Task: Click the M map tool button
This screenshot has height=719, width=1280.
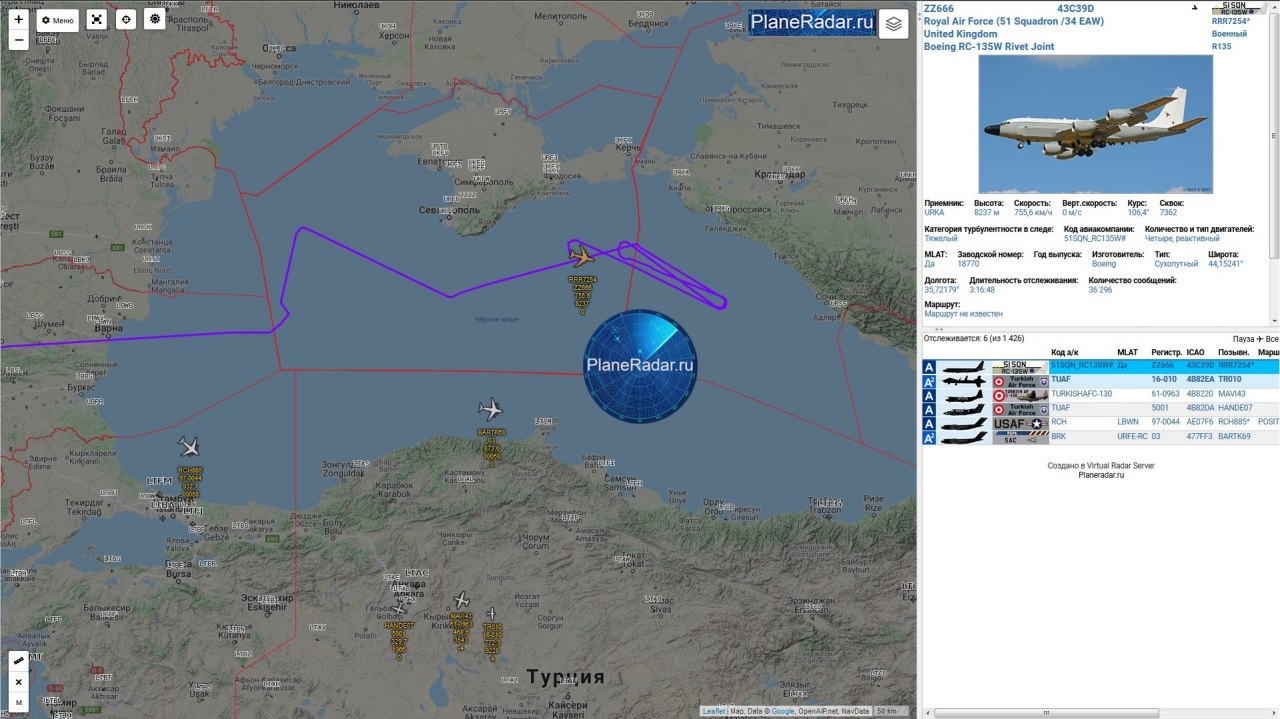Action: pos(18,703)
